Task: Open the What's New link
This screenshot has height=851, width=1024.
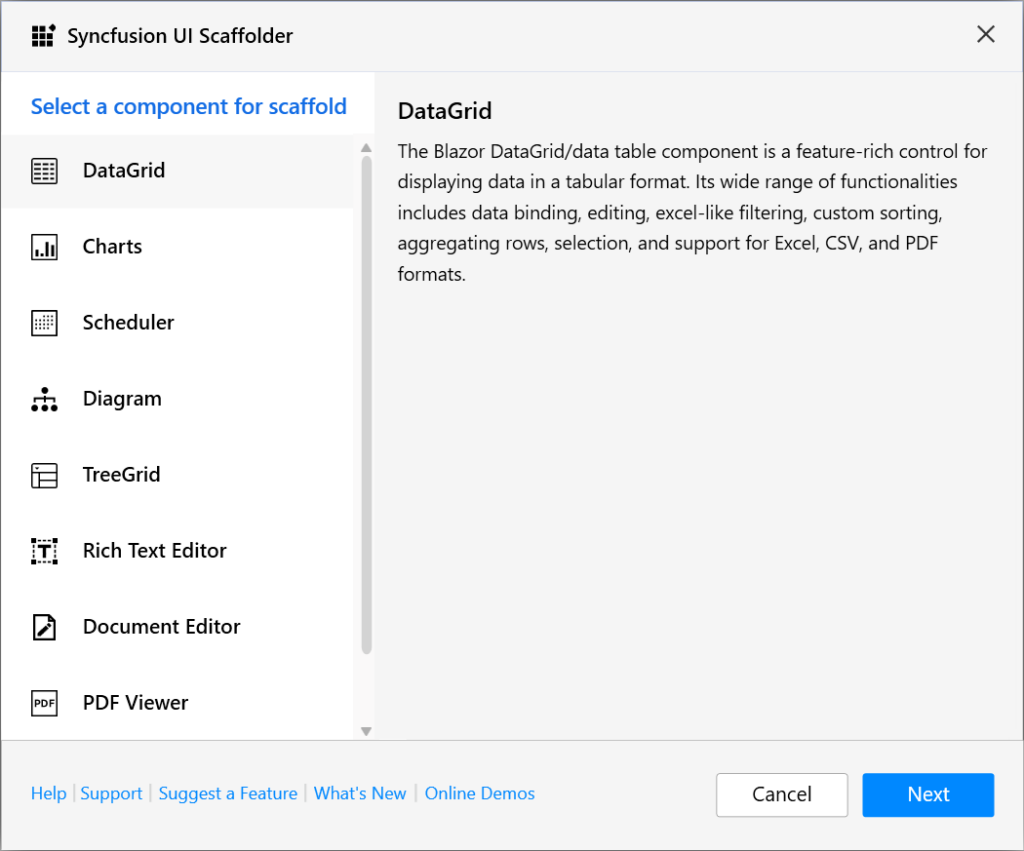Action: tap(360, 793)
